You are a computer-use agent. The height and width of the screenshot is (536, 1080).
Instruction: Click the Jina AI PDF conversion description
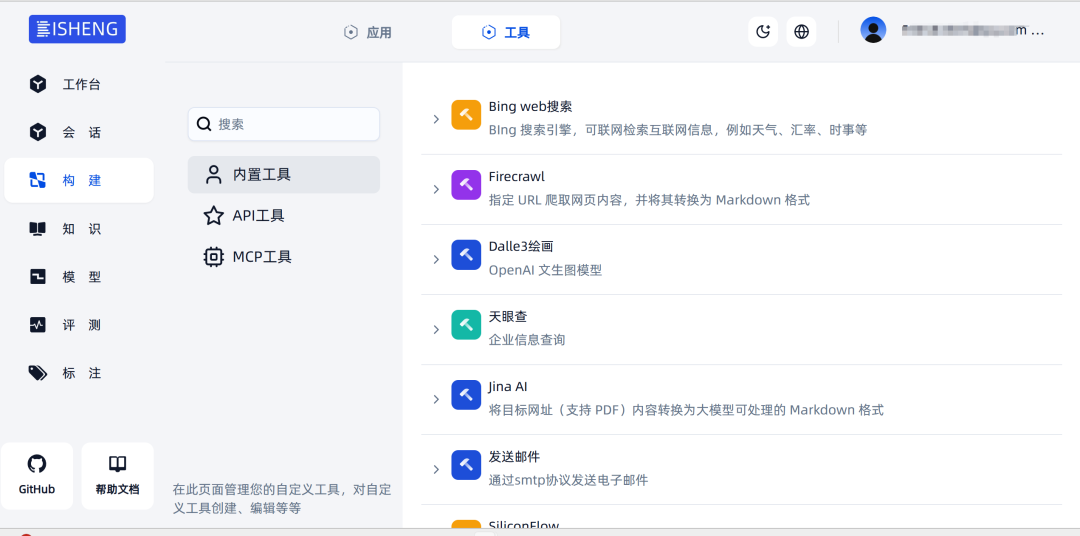pyautogui.click(x=686, y=411)
